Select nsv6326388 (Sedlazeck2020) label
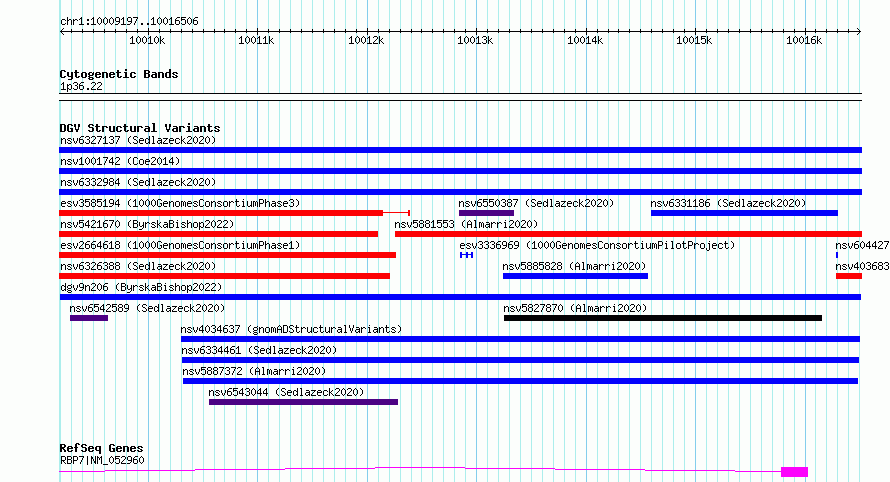This screenshot has height=482, width=890. coord(138,266)
